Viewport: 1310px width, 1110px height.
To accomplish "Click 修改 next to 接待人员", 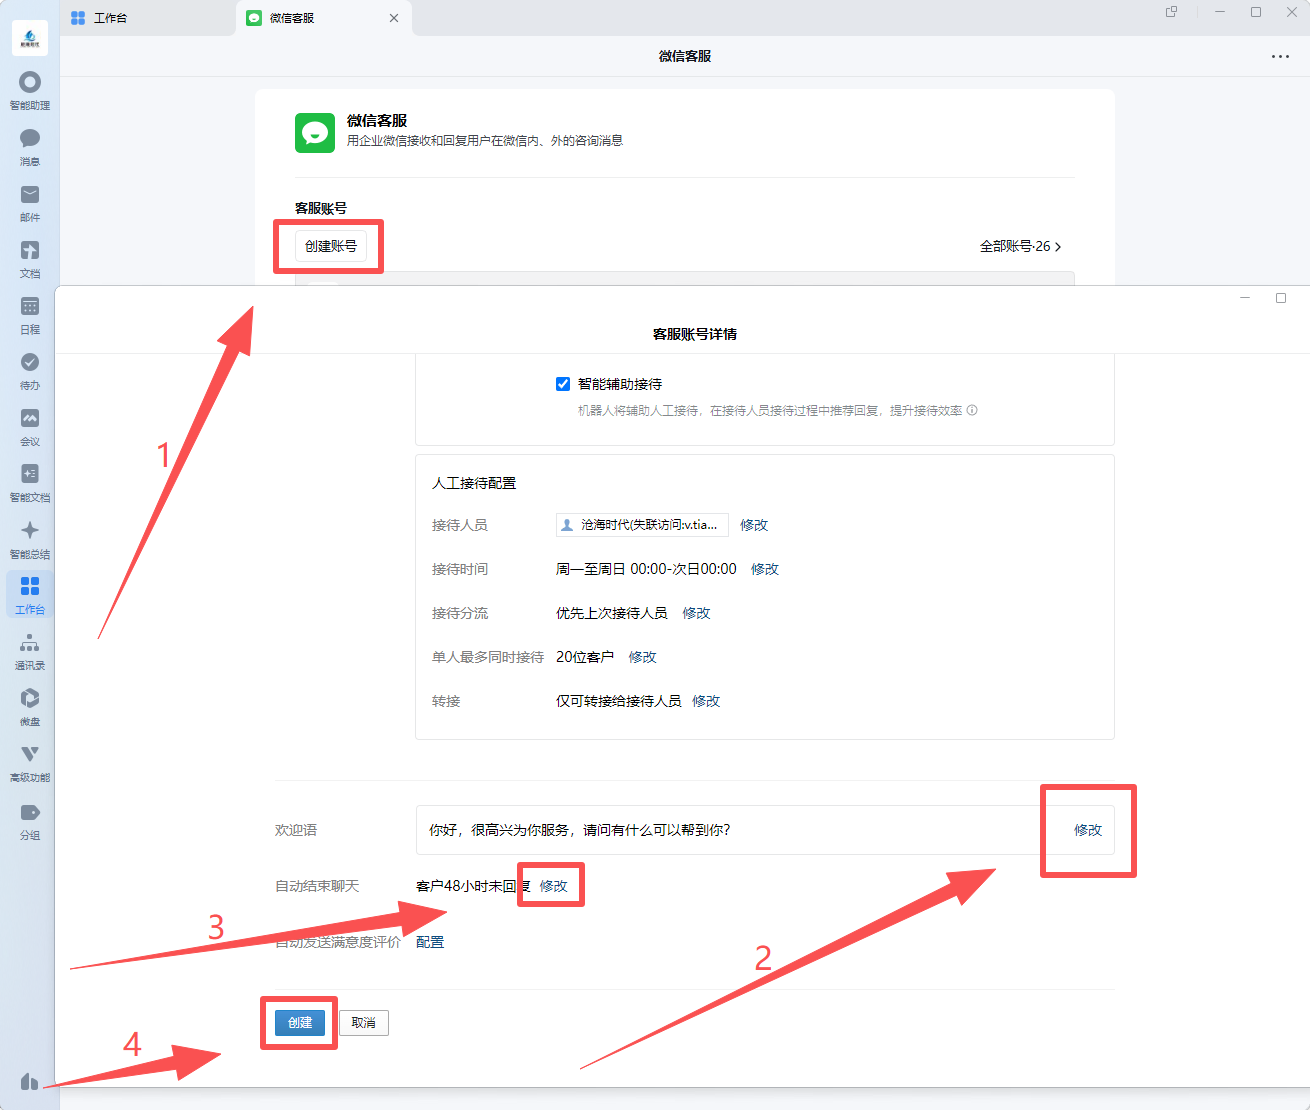I will (x=754, y=525).
